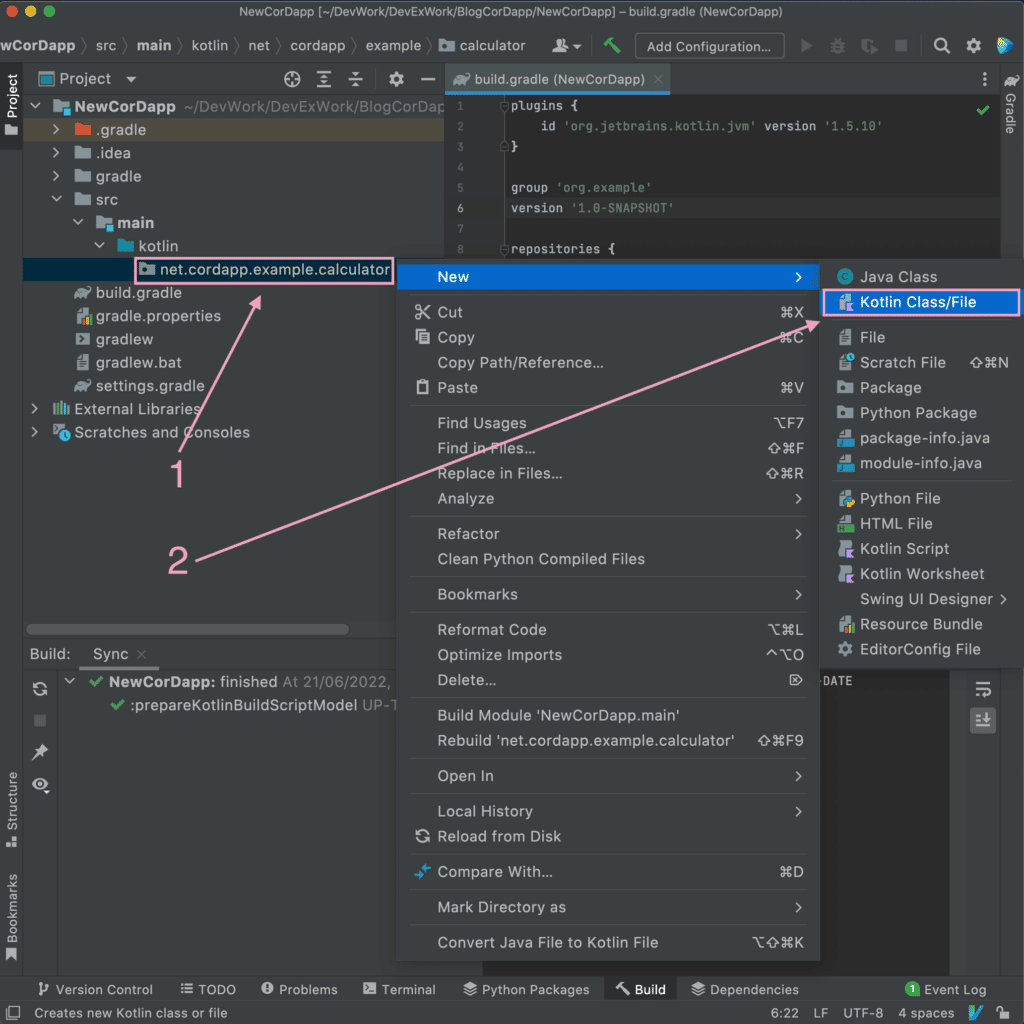1024x1024 pixels.
Task: Click tool window toggle icon in status bar
Action: pyautogui.click(x=13, y=1013)
